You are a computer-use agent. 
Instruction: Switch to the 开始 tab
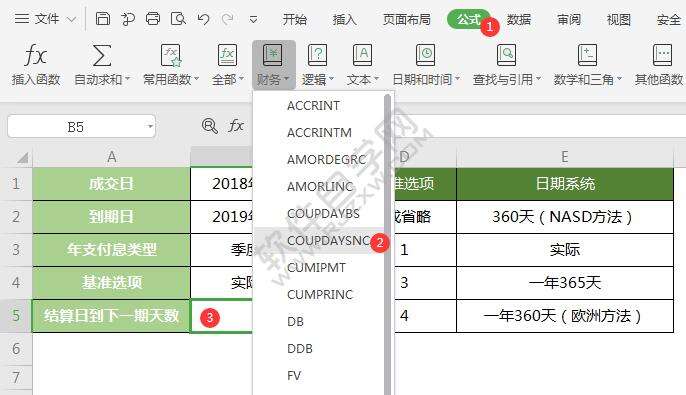pyautogui.click(x=294, y=19)
